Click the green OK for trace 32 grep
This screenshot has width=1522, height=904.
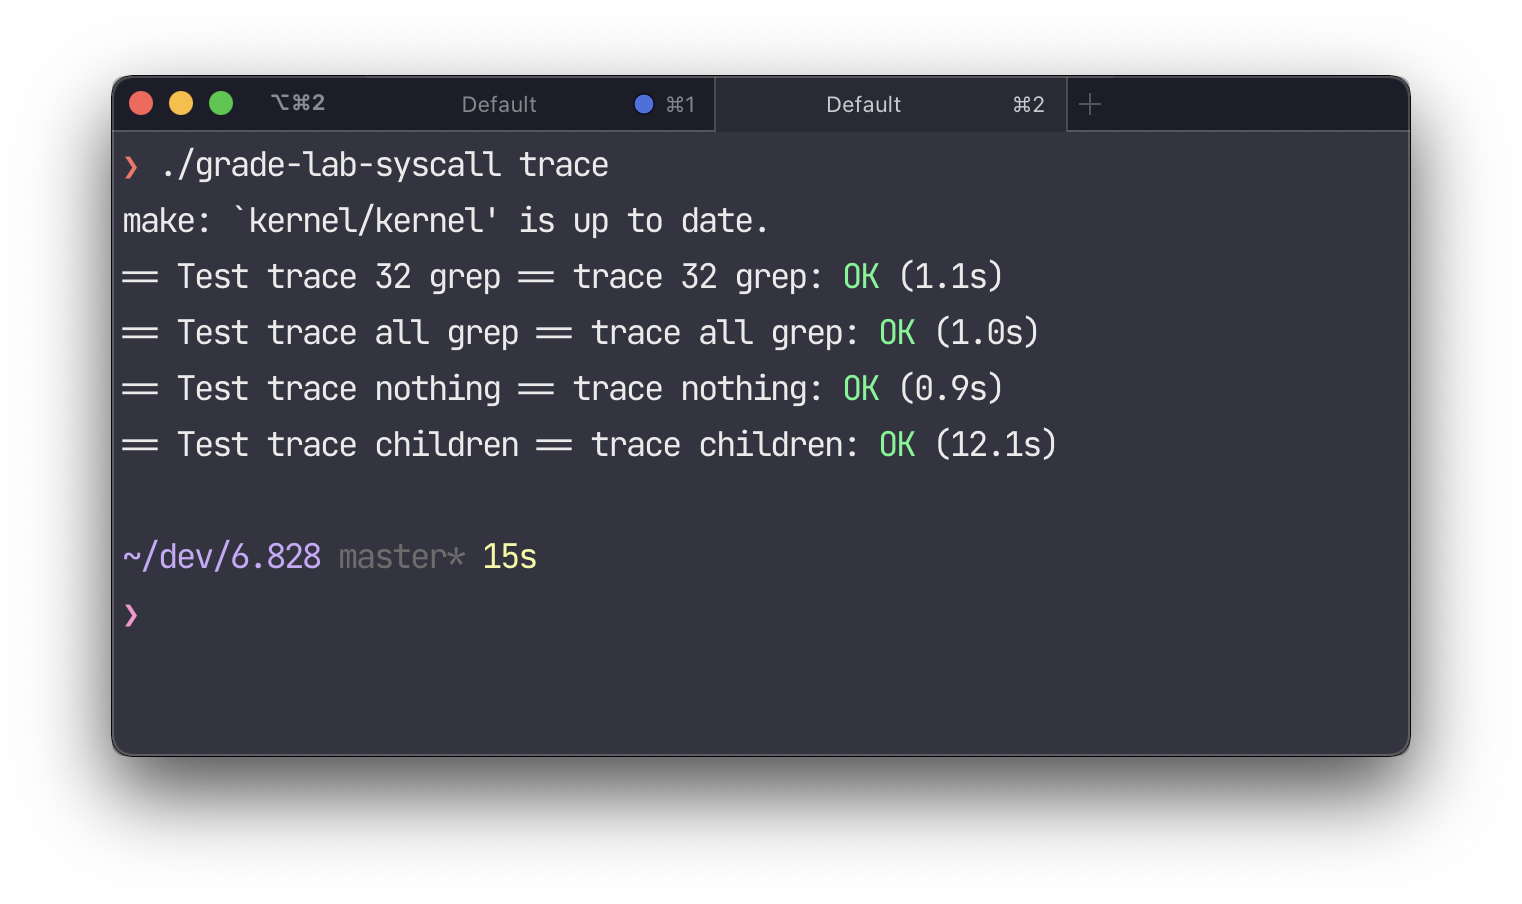click(x=861, y=277)
